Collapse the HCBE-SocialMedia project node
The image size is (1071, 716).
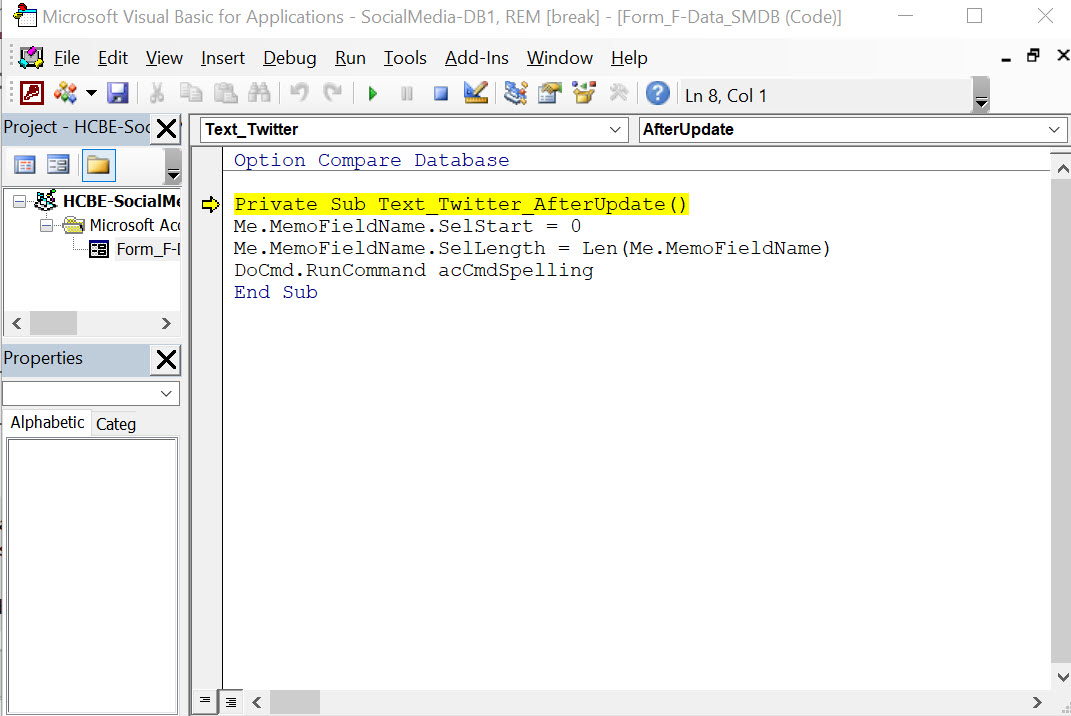pyautogui.click(x=20, y=202)
